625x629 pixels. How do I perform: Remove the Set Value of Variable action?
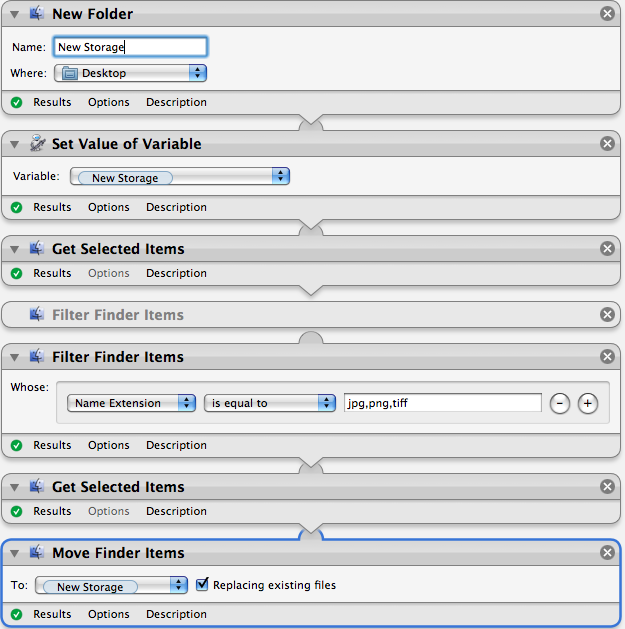click(607, 143)
